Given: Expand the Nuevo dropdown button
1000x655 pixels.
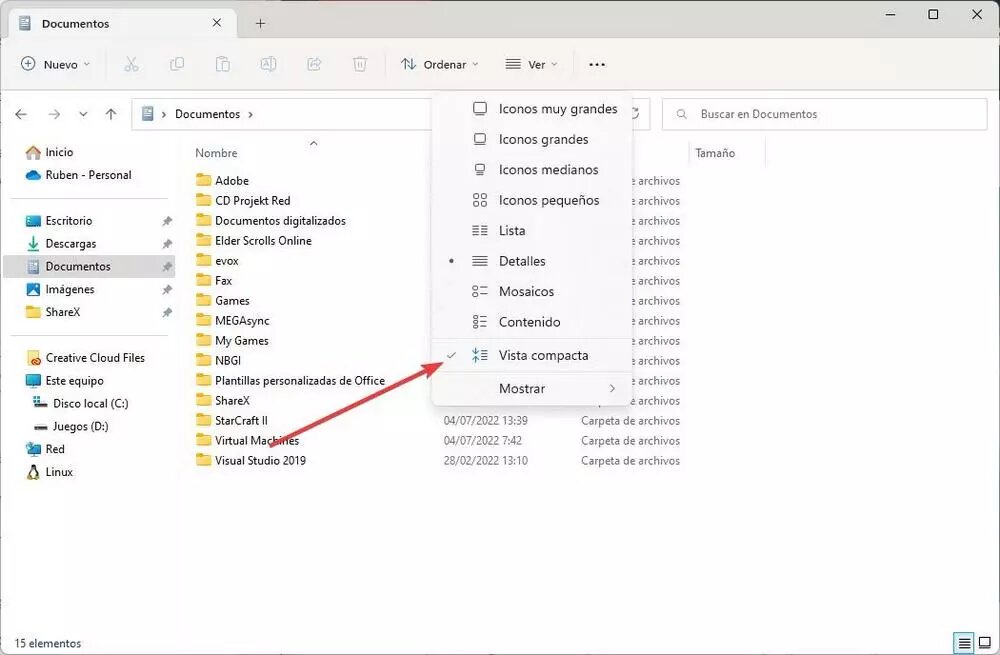Looking at the screenshot, I should (x=56, y=64).
